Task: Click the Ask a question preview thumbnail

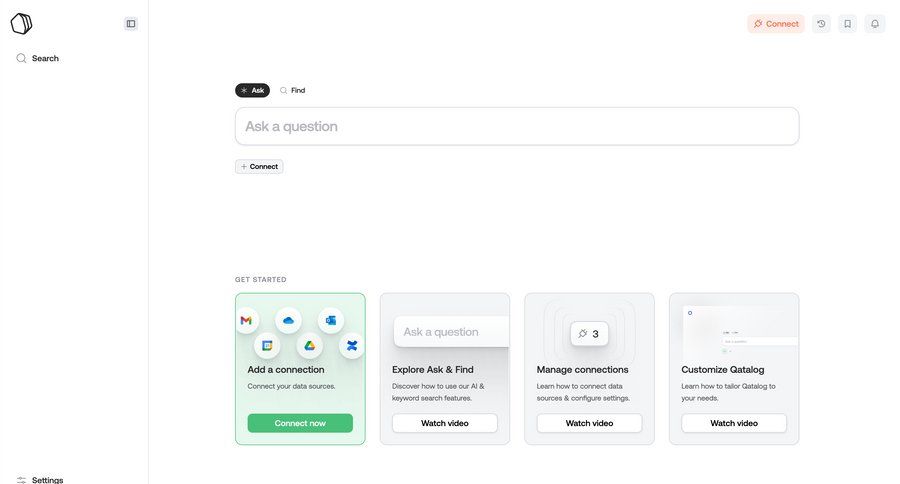Action: click(451, 332)
